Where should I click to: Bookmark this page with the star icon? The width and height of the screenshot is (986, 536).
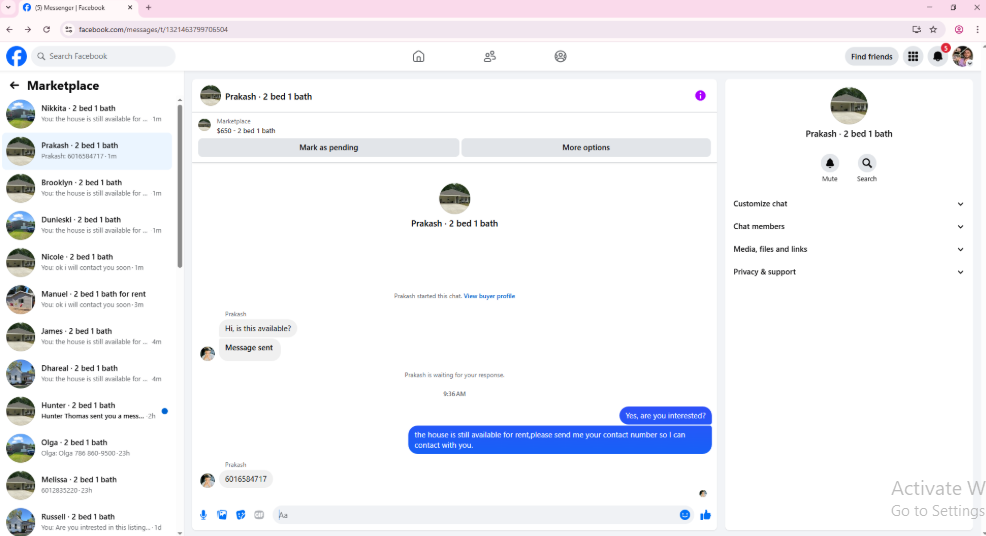tap(933, 29)
